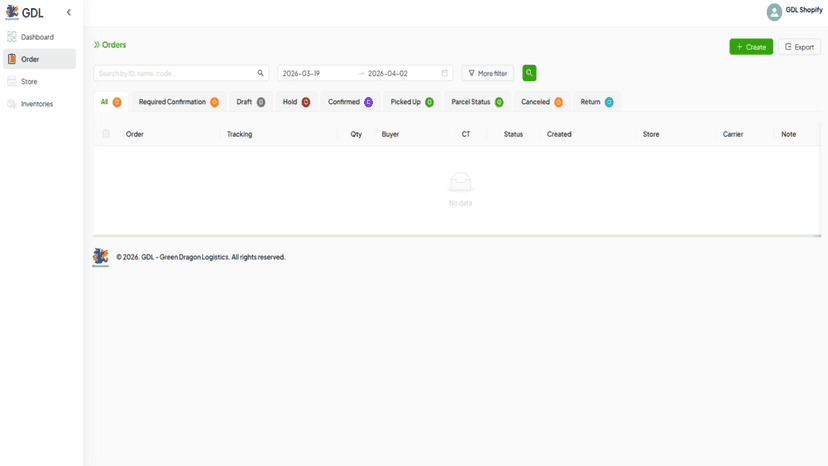Switch to the All tab
The height and width of the screenshot is (466, 828).
pos(111,102)
